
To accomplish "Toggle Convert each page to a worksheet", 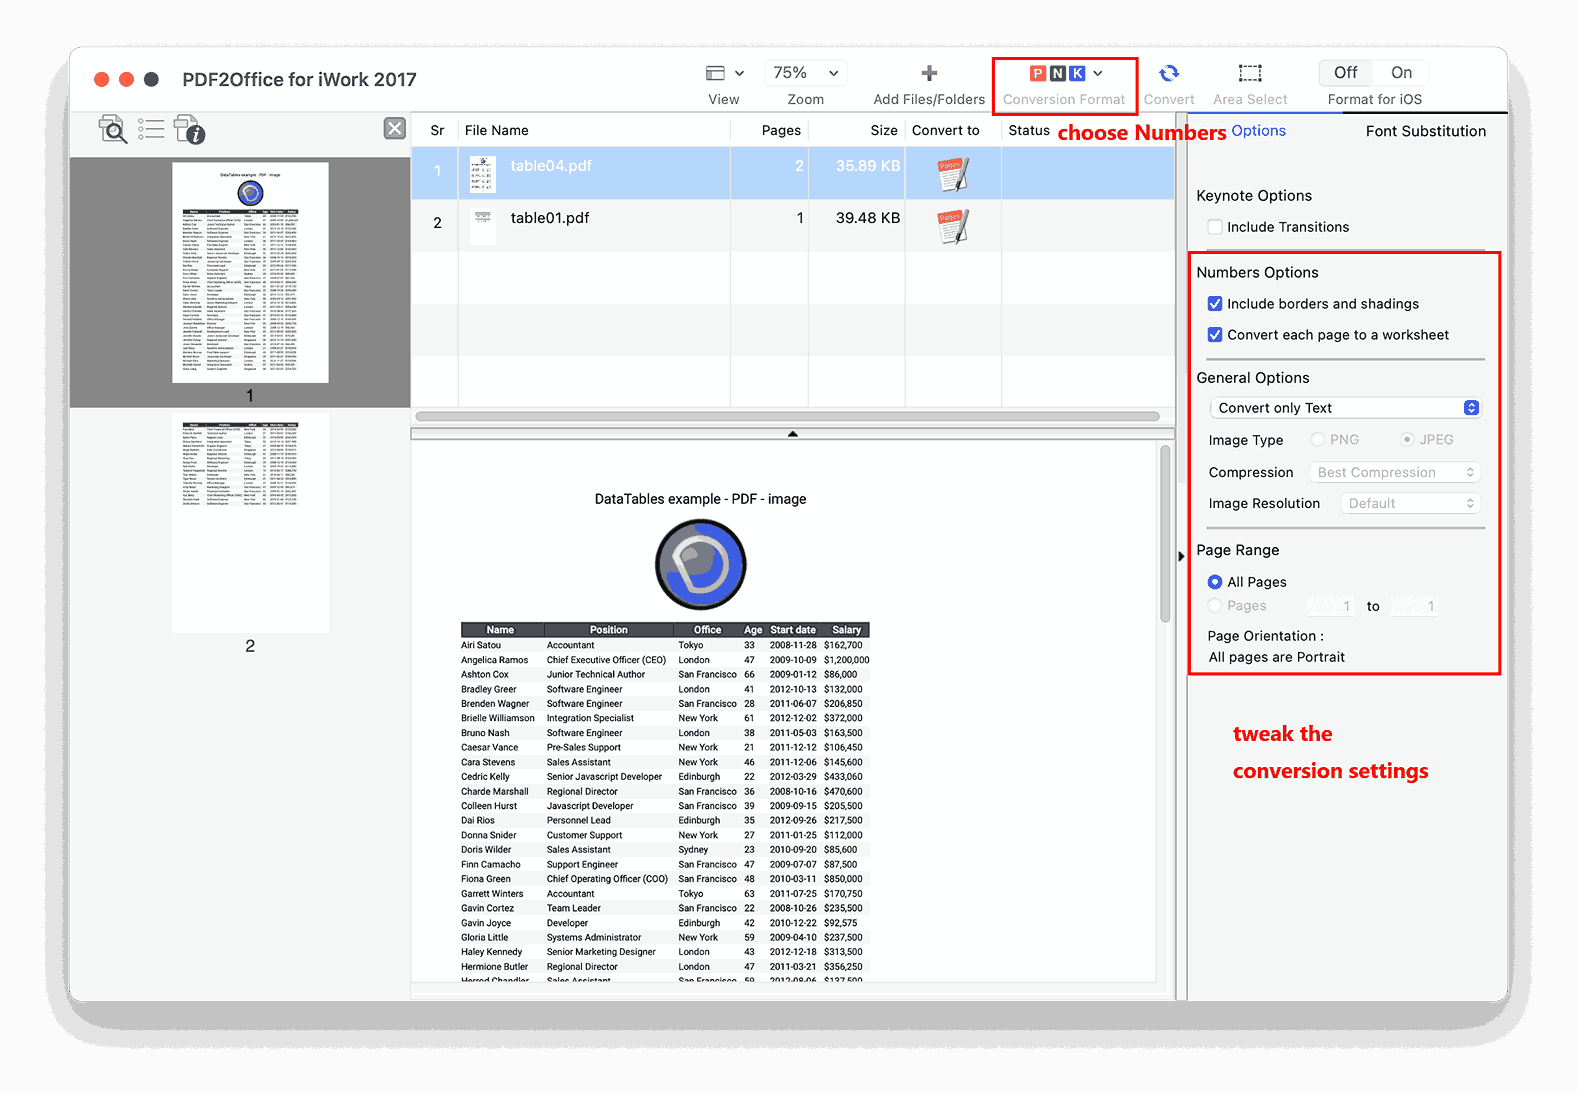I will [1215, 335].
